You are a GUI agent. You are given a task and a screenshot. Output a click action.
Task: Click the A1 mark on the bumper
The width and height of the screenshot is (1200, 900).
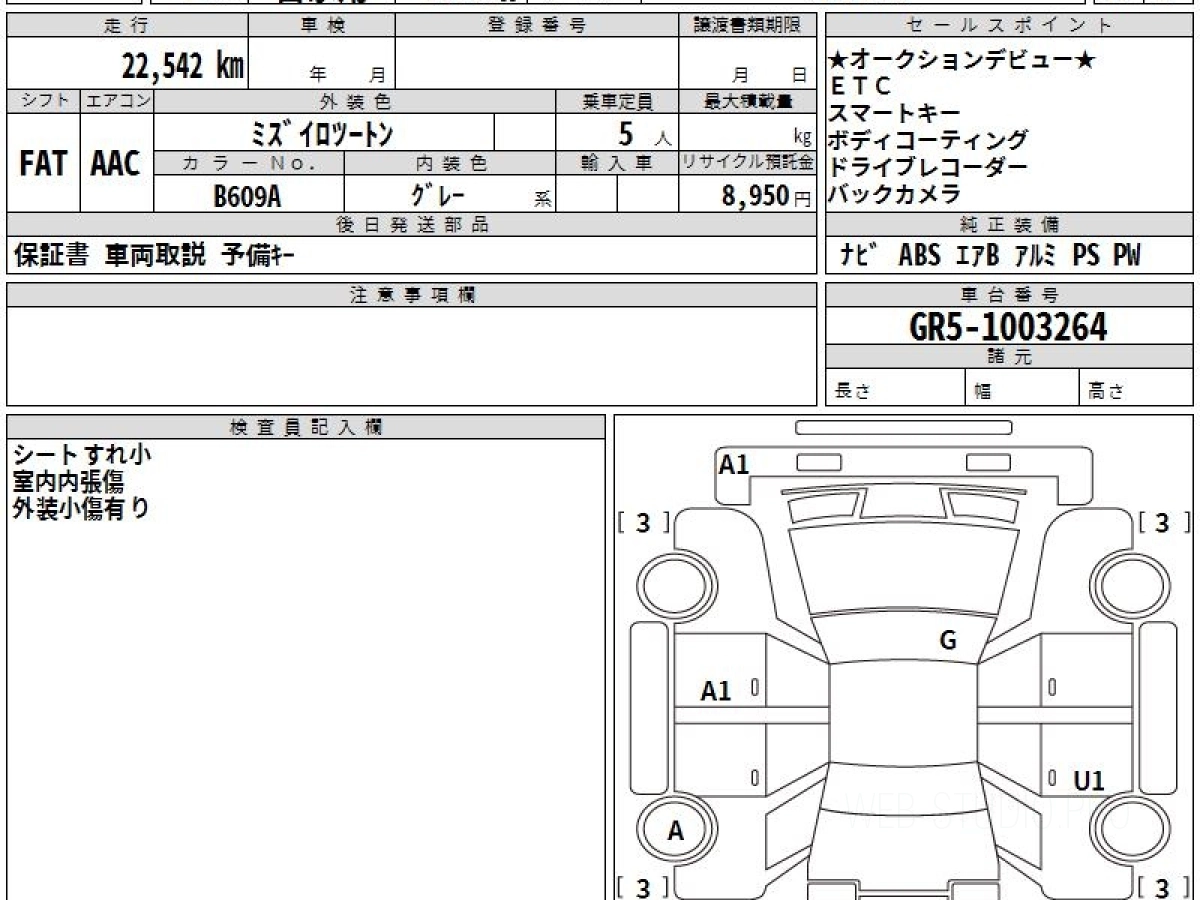(734, 464)
